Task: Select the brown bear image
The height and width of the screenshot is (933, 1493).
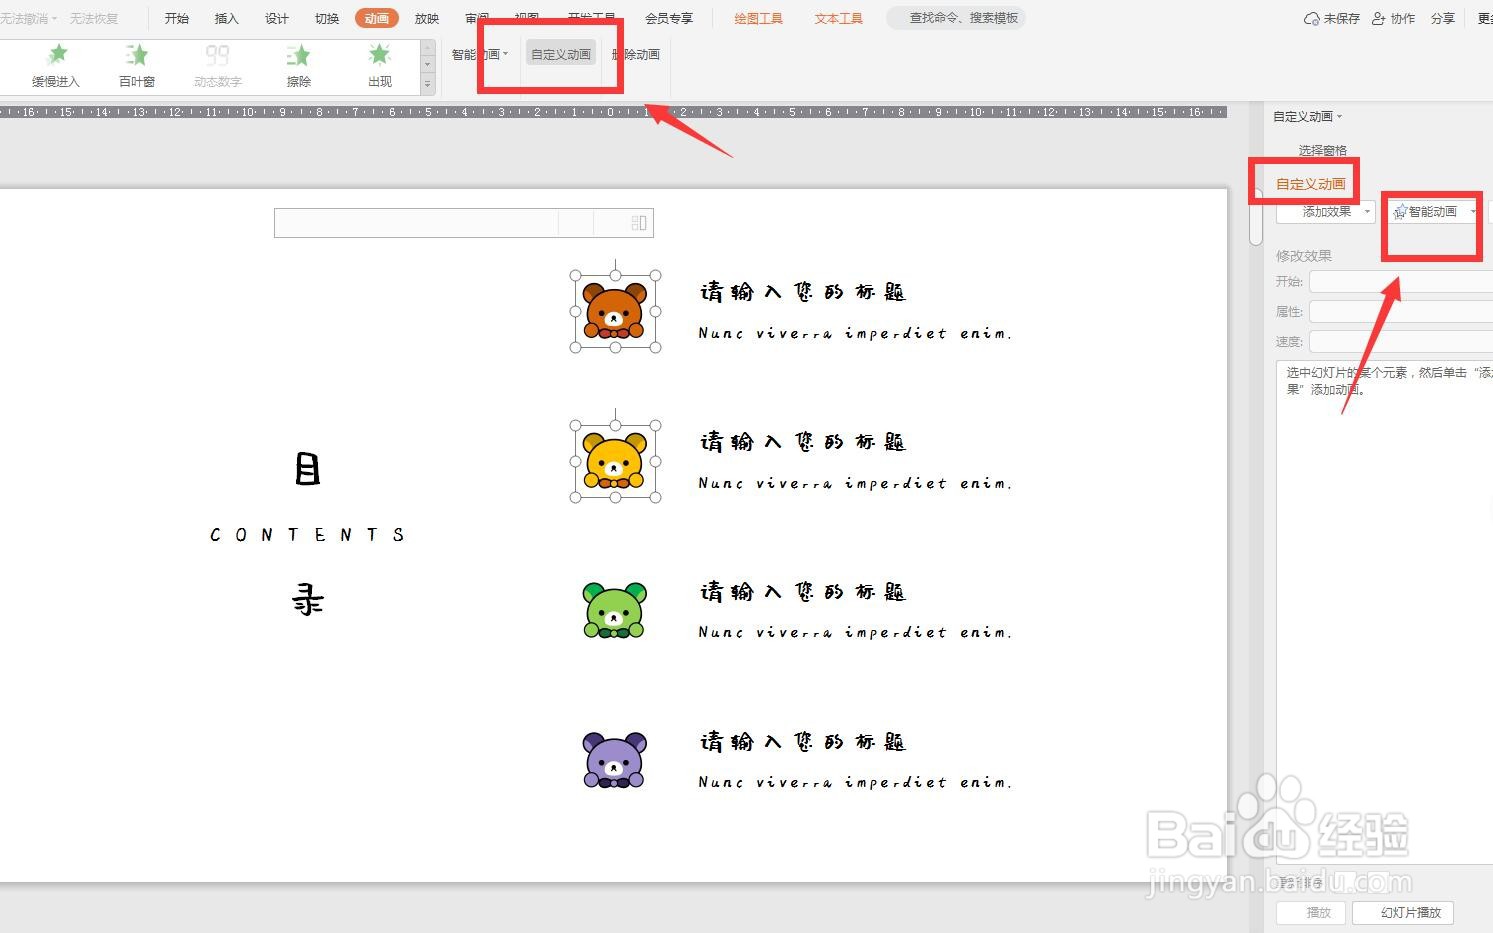Action: tap(614, 311)
